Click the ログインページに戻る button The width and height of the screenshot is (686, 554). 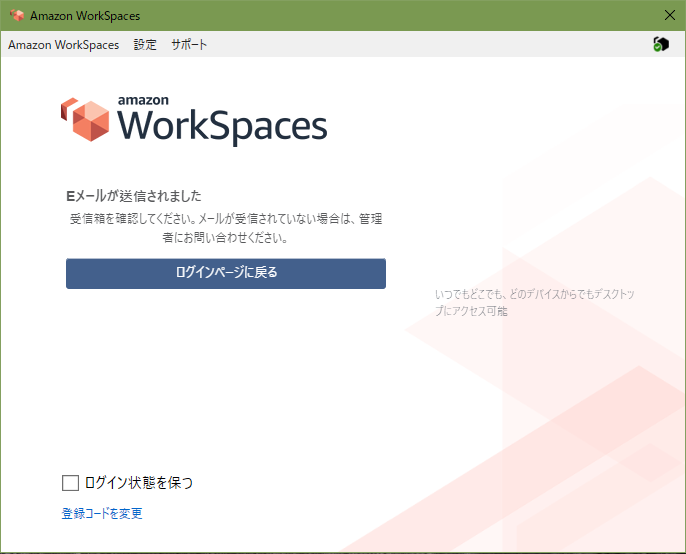(x=226, y=273)
